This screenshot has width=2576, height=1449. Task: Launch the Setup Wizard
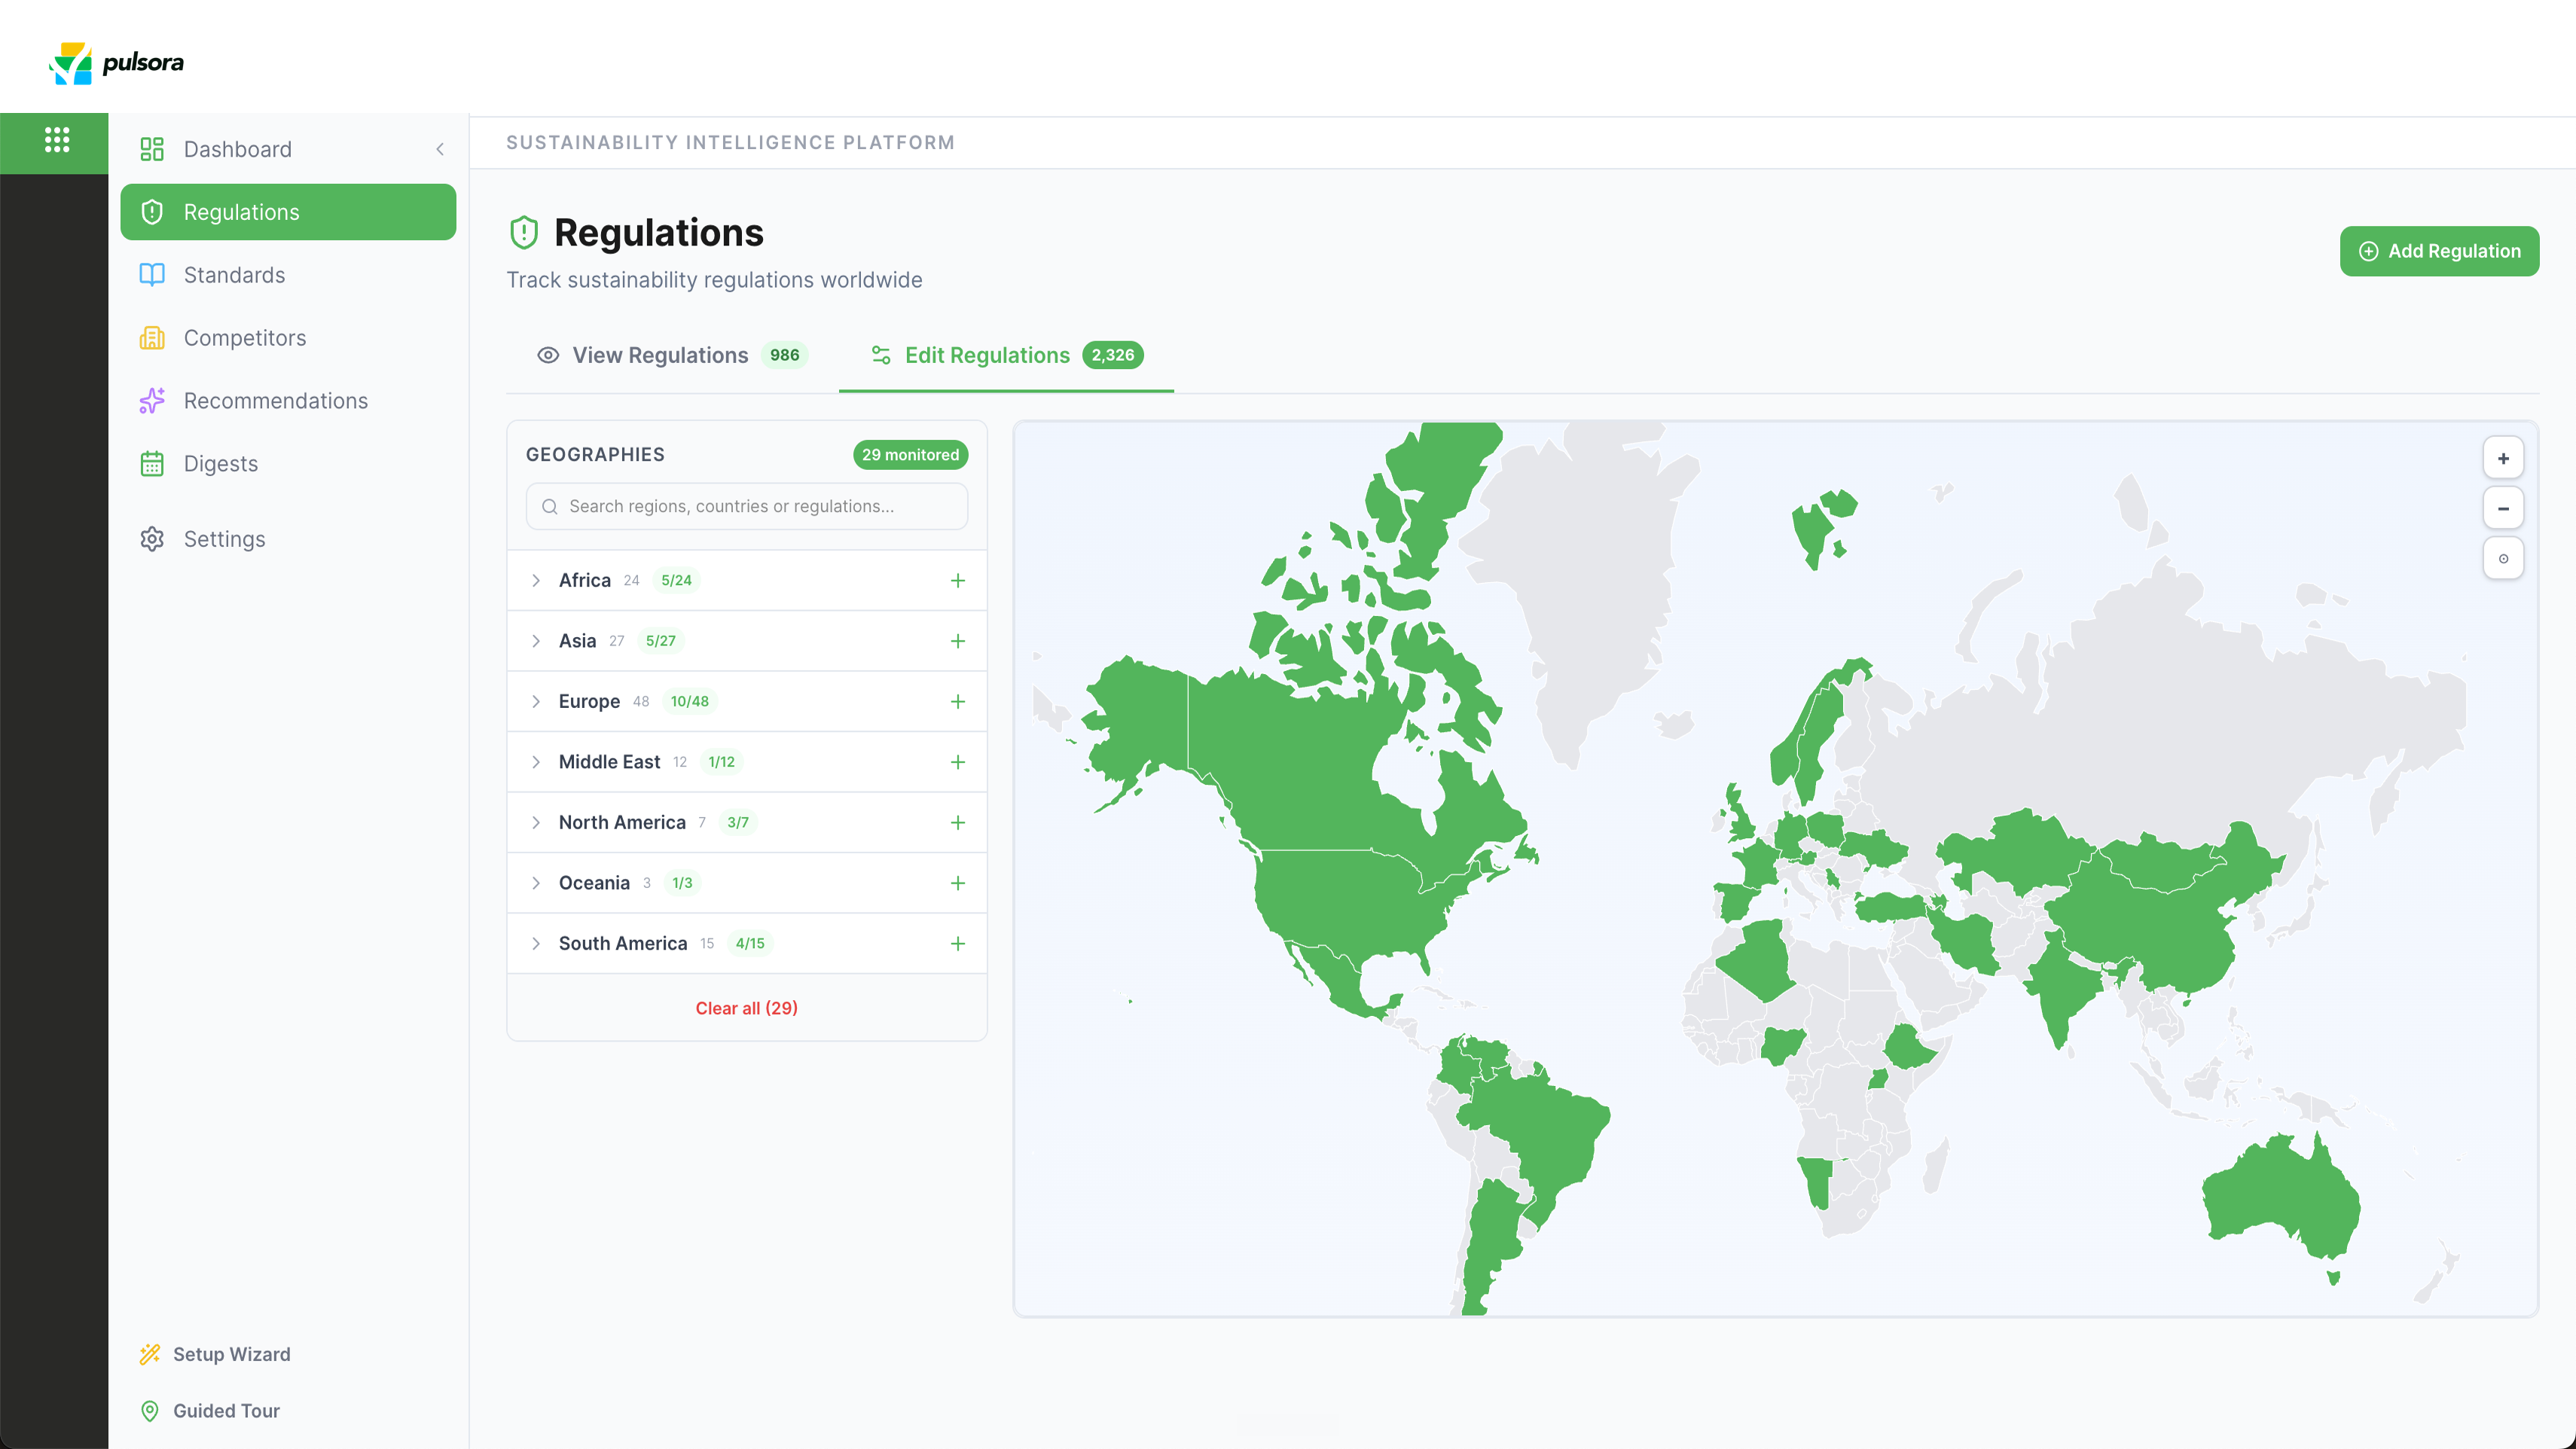coord(215,1354)
